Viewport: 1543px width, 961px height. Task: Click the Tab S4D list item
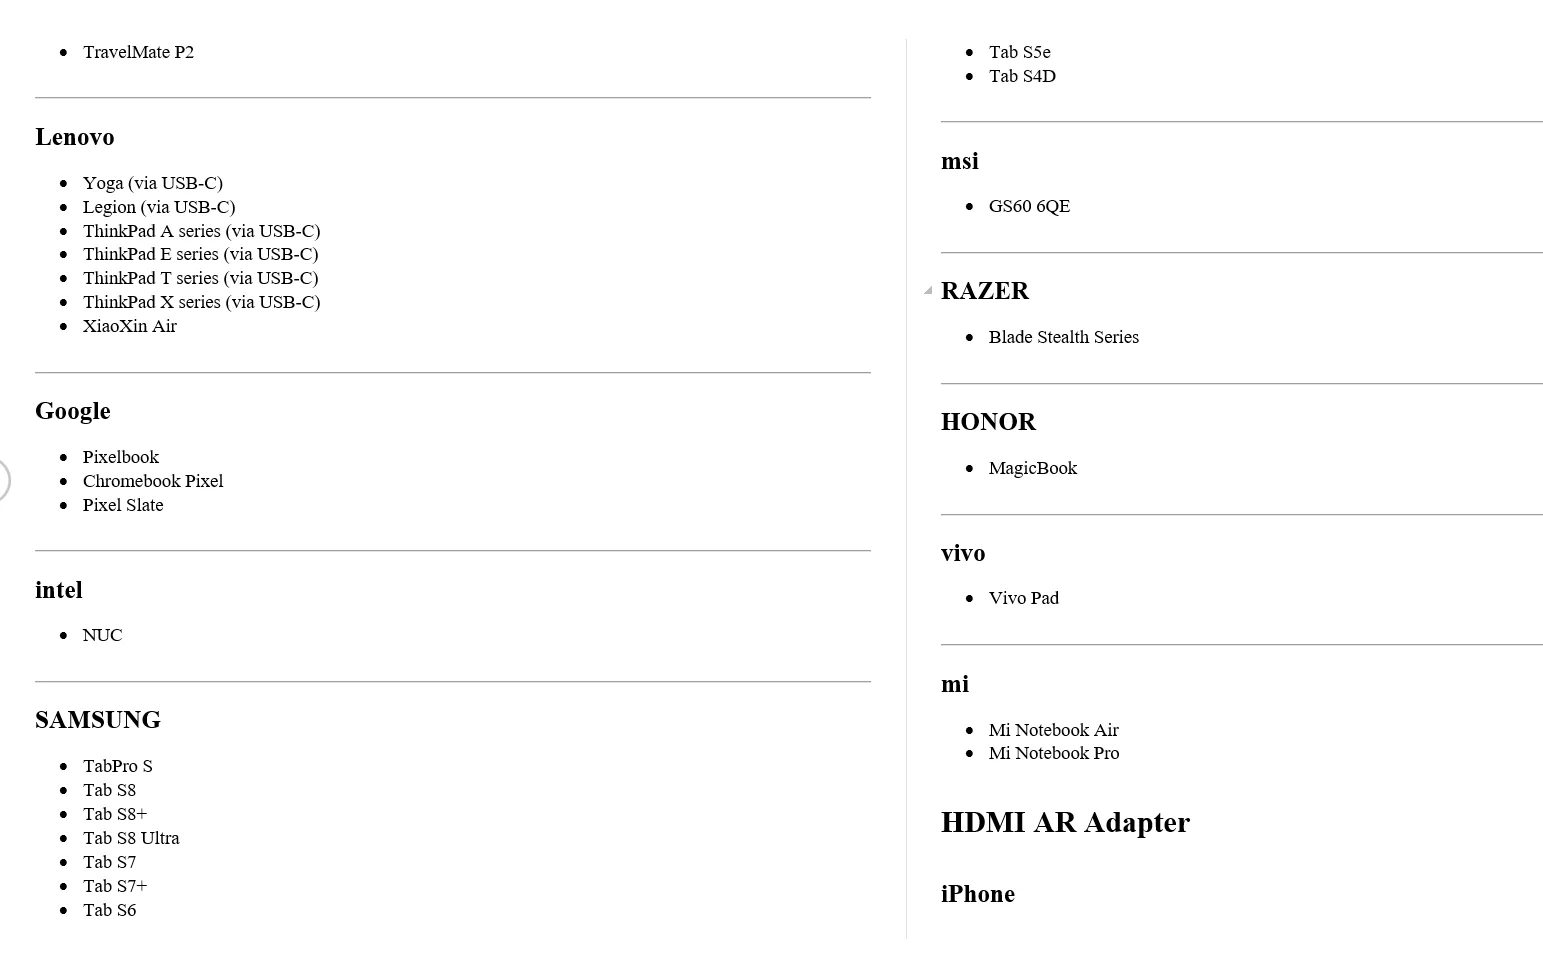point(1023,76)
